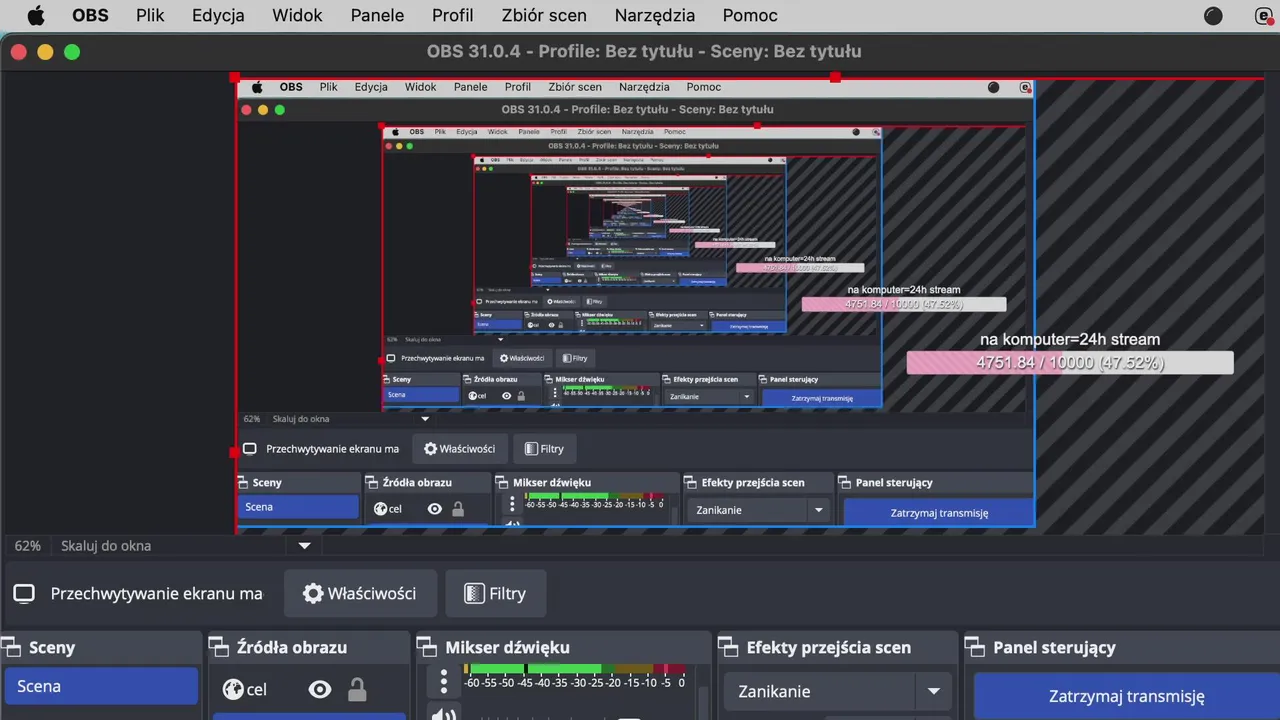Click the dark circle icon in preview's captured menu bar
This screenshot has height=720, width=1280.
[993, 87]
